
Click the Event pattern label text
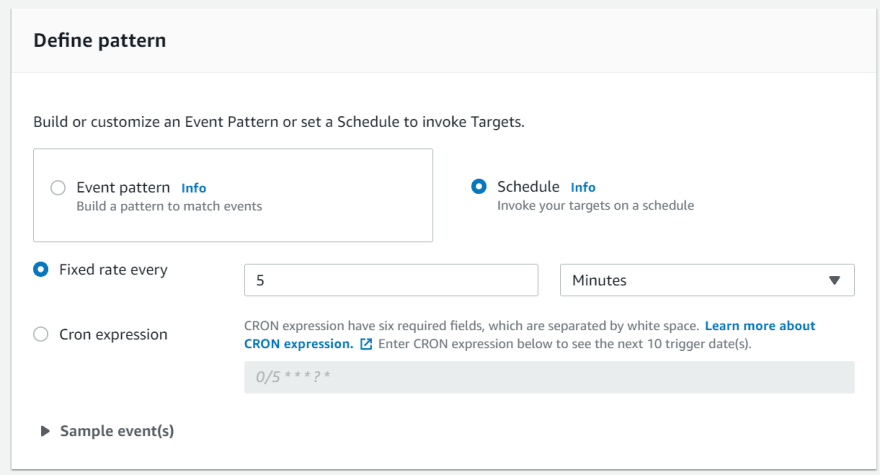tap(123, 188)
